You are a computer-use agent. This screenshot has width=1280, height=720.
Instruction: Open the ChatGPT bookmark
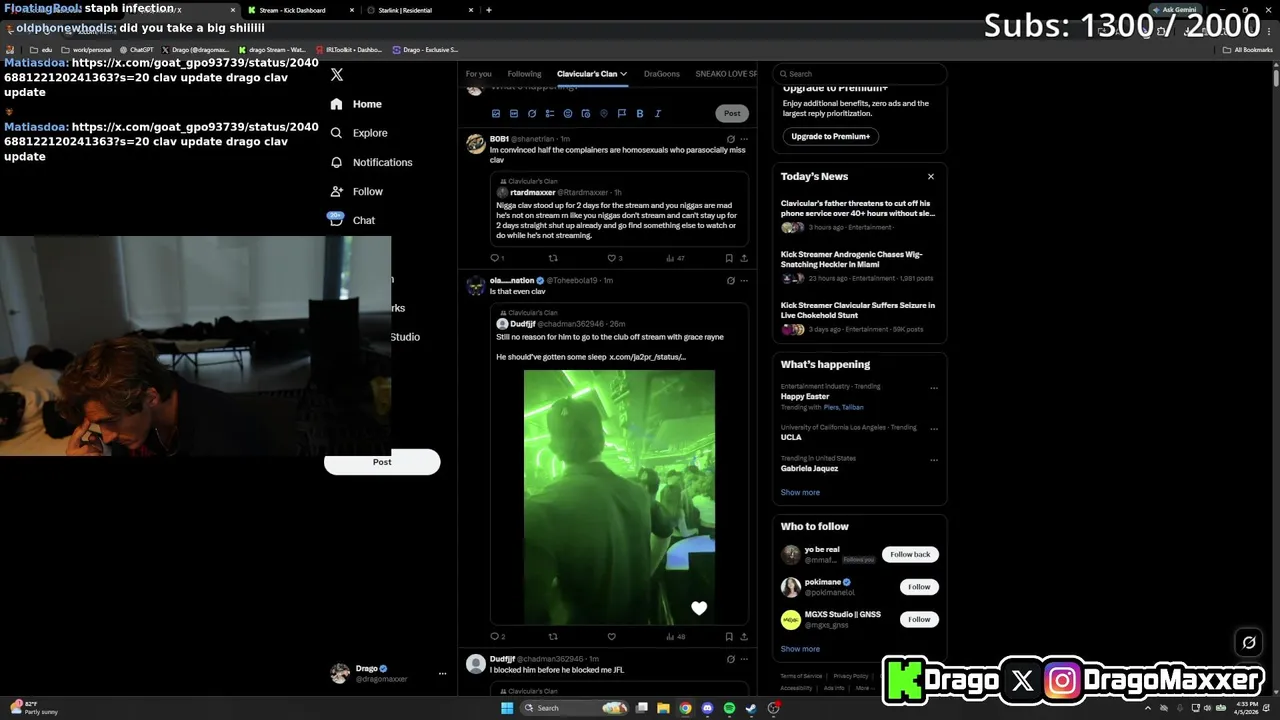137,49
